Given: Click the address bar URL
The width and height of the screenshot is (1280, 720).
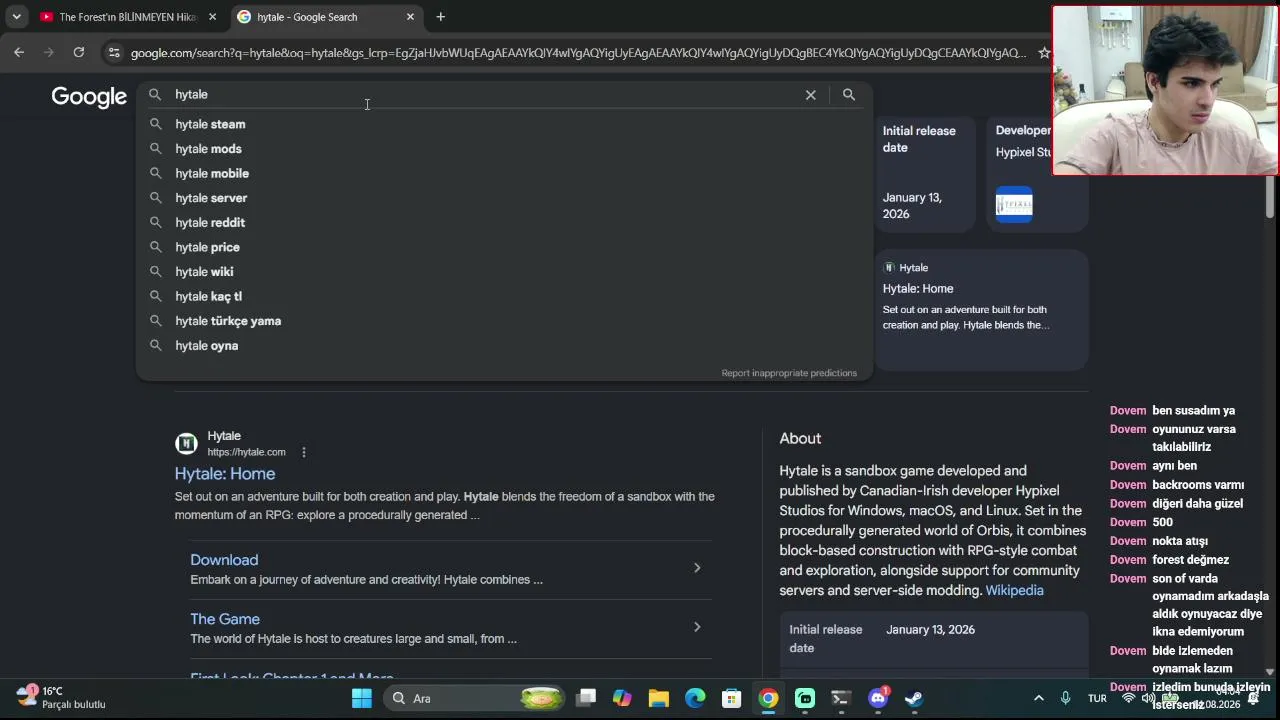Looking at the screenshot, I should (578, 53).
